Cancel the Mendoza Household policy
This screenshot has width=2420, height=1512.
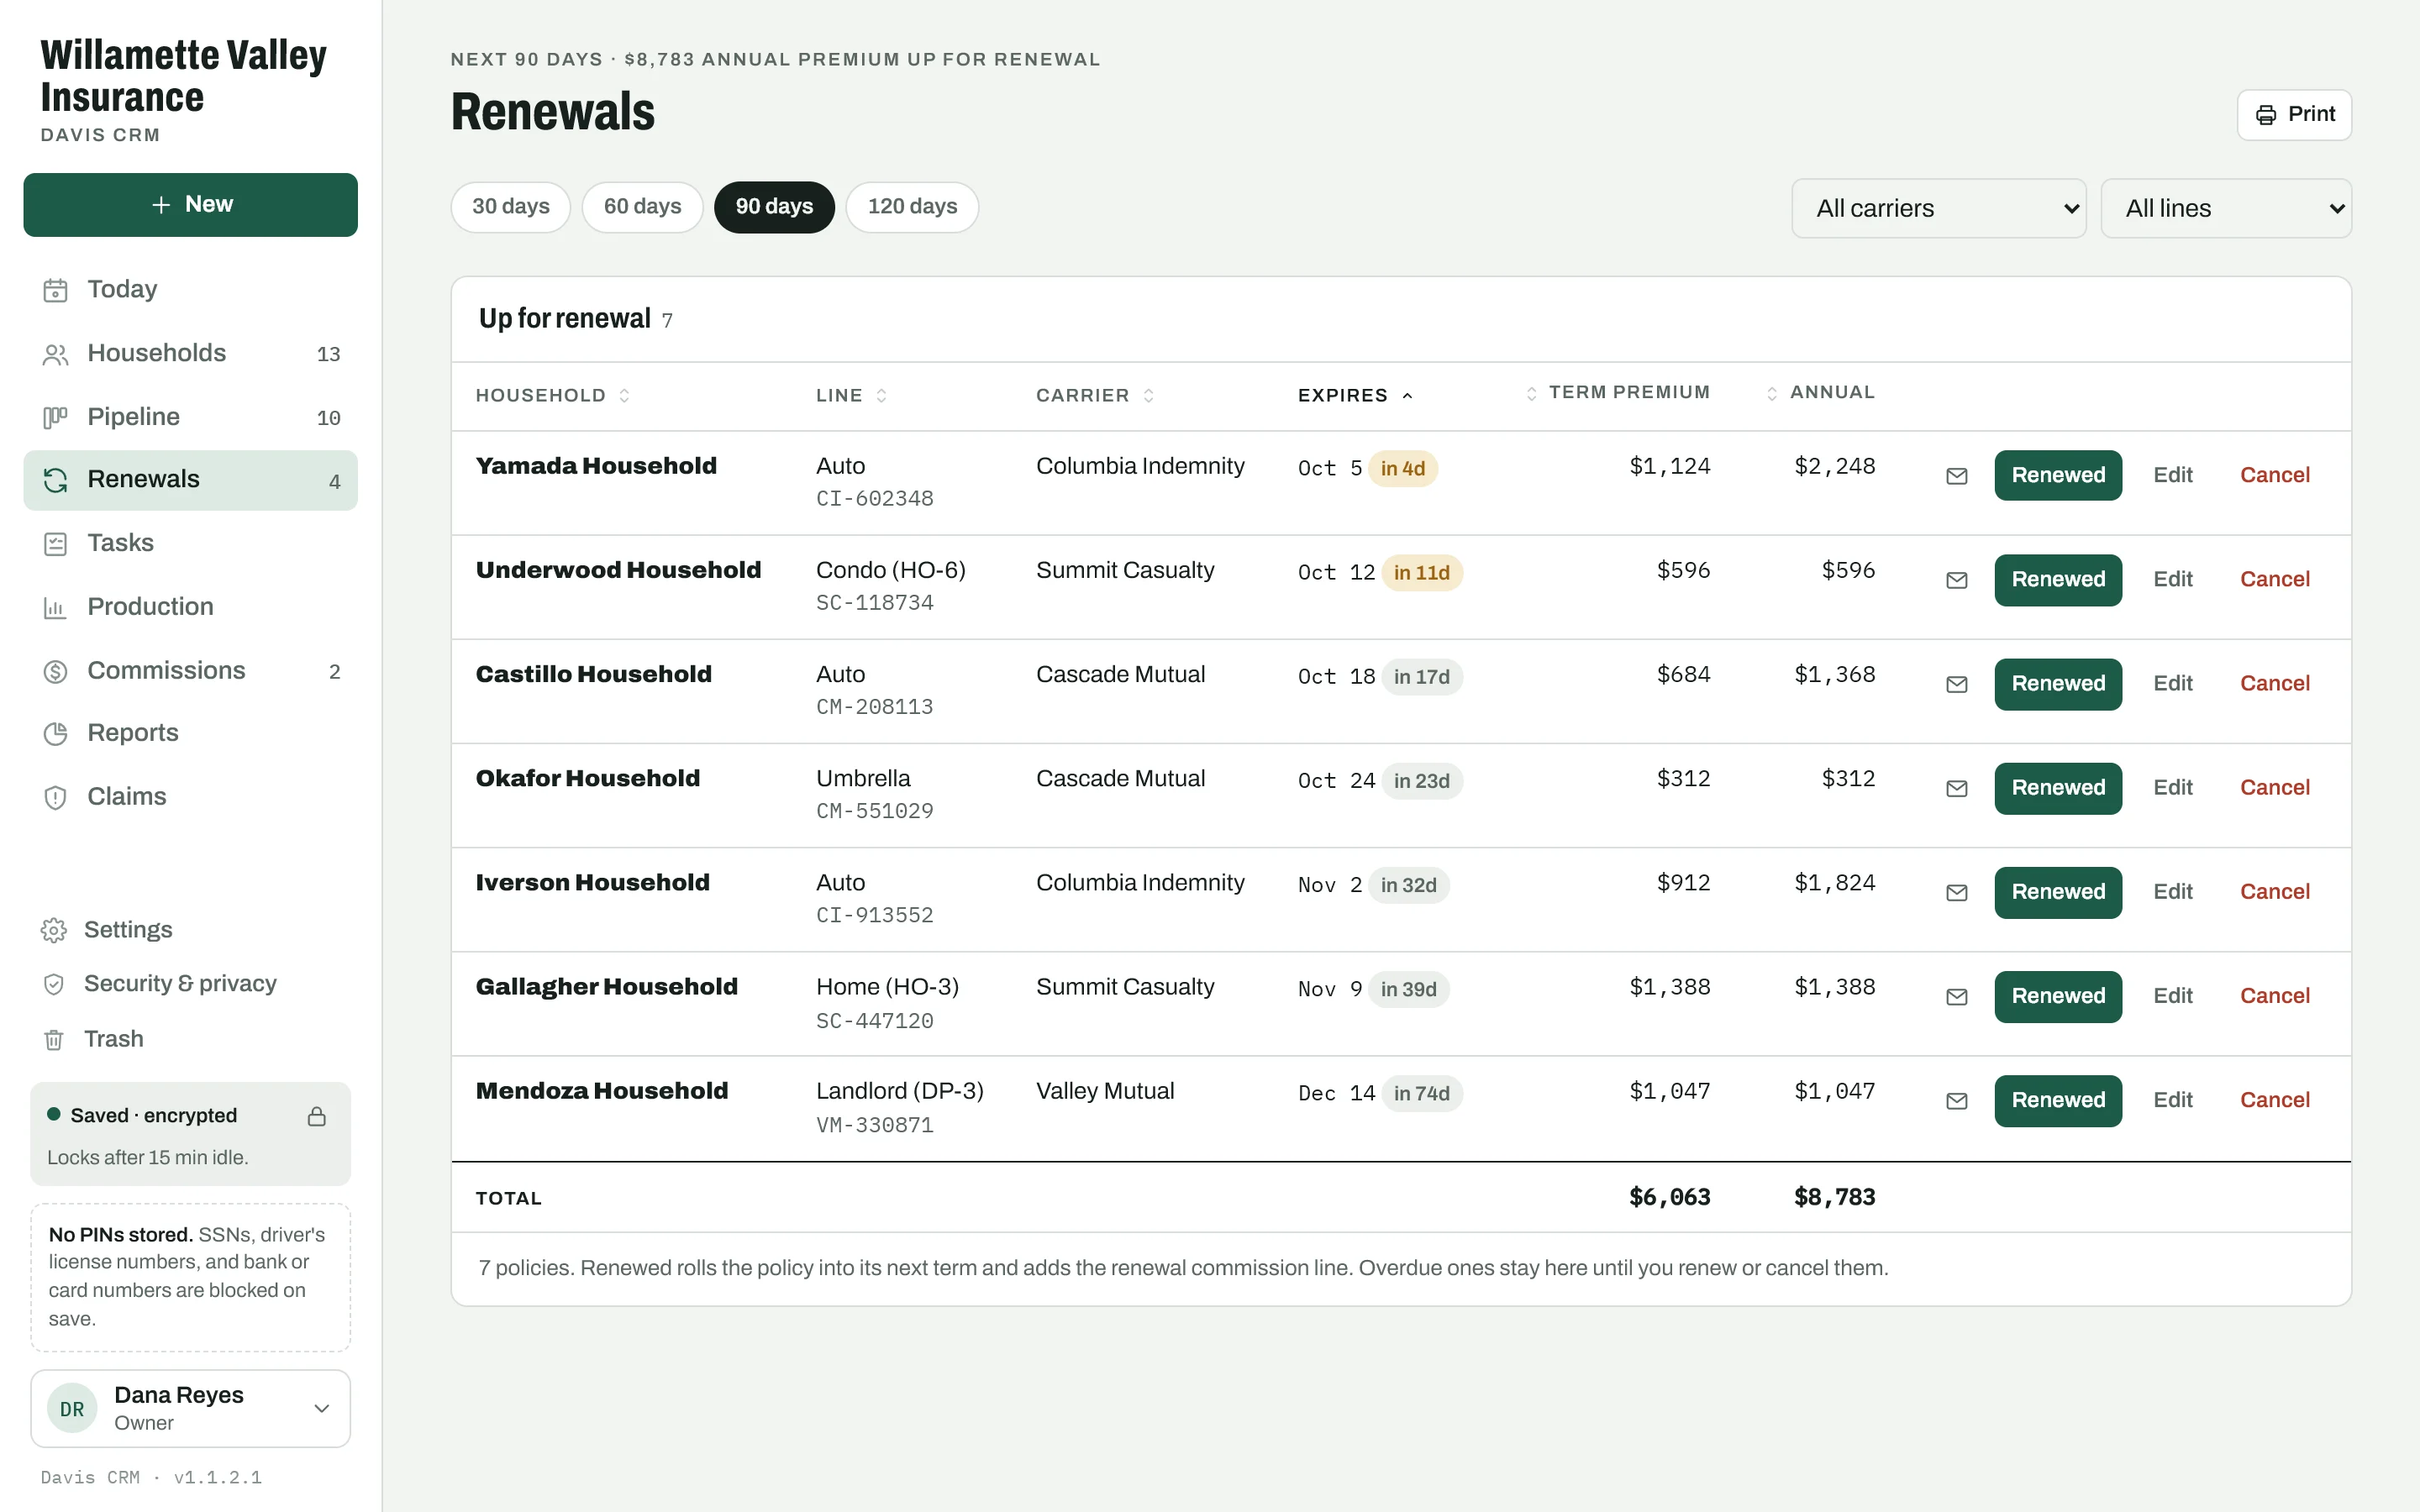2274,1100
